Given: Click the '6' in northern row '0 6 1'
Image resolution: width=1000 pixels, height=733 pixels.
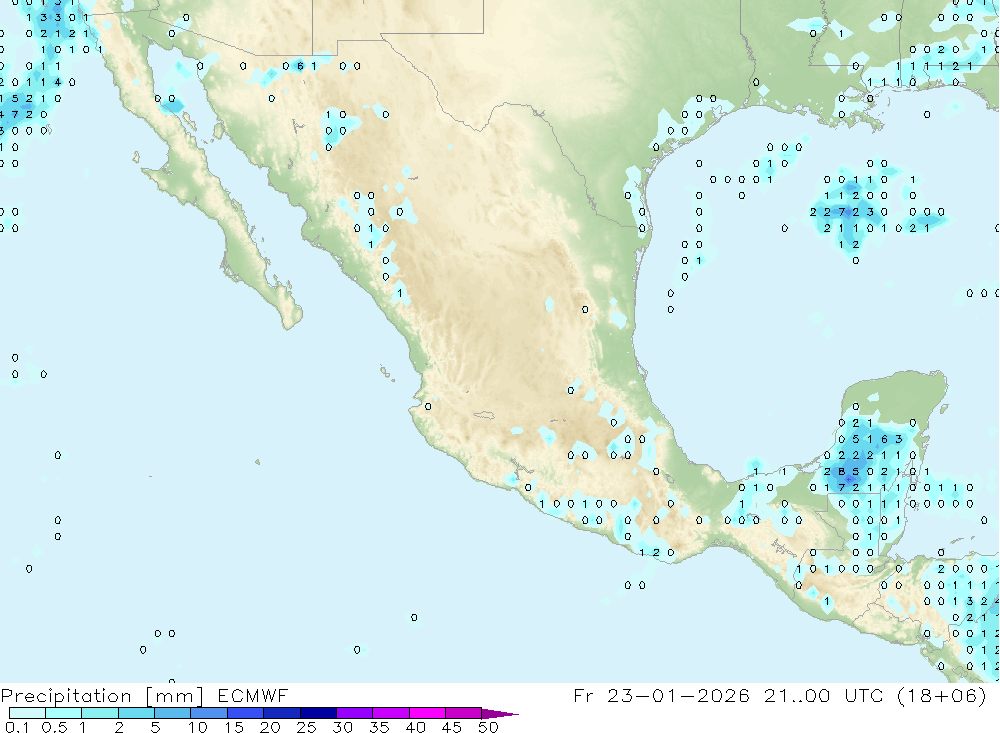Looking at the screenshot, I should (300, 66).
